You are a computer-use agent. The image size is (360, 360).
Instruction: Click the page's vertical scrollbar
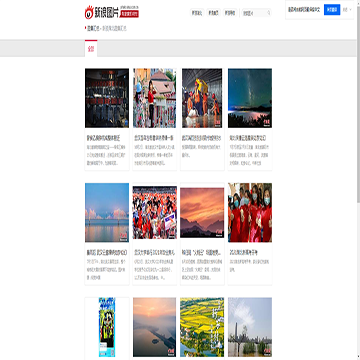[358, 180]
